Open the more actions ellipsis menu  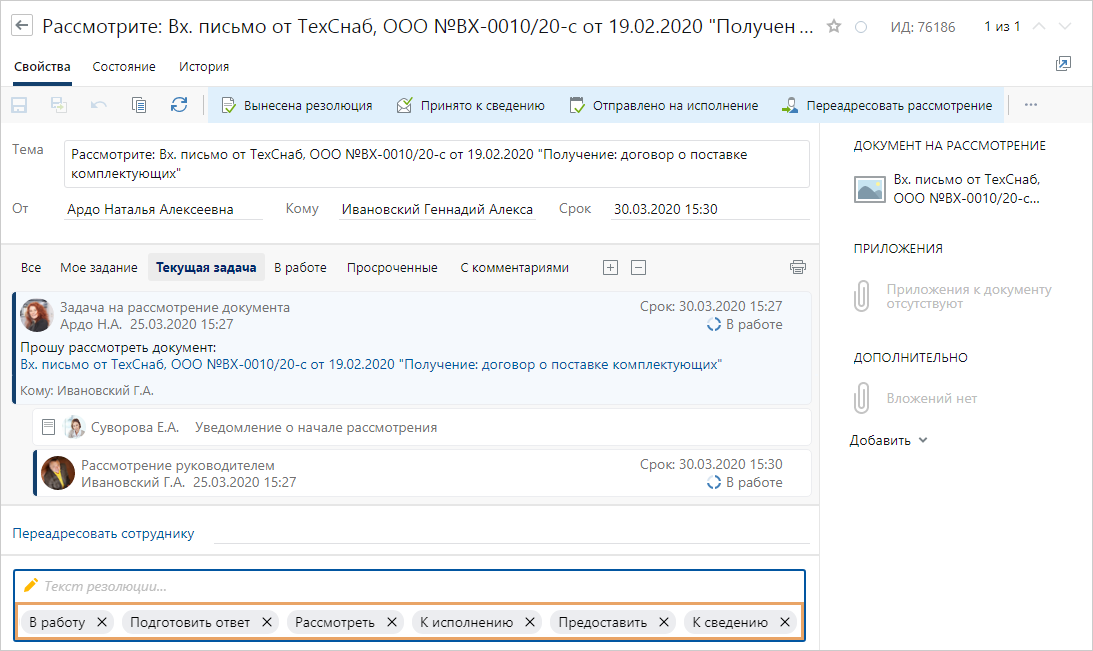click(x=1031, y=105)
